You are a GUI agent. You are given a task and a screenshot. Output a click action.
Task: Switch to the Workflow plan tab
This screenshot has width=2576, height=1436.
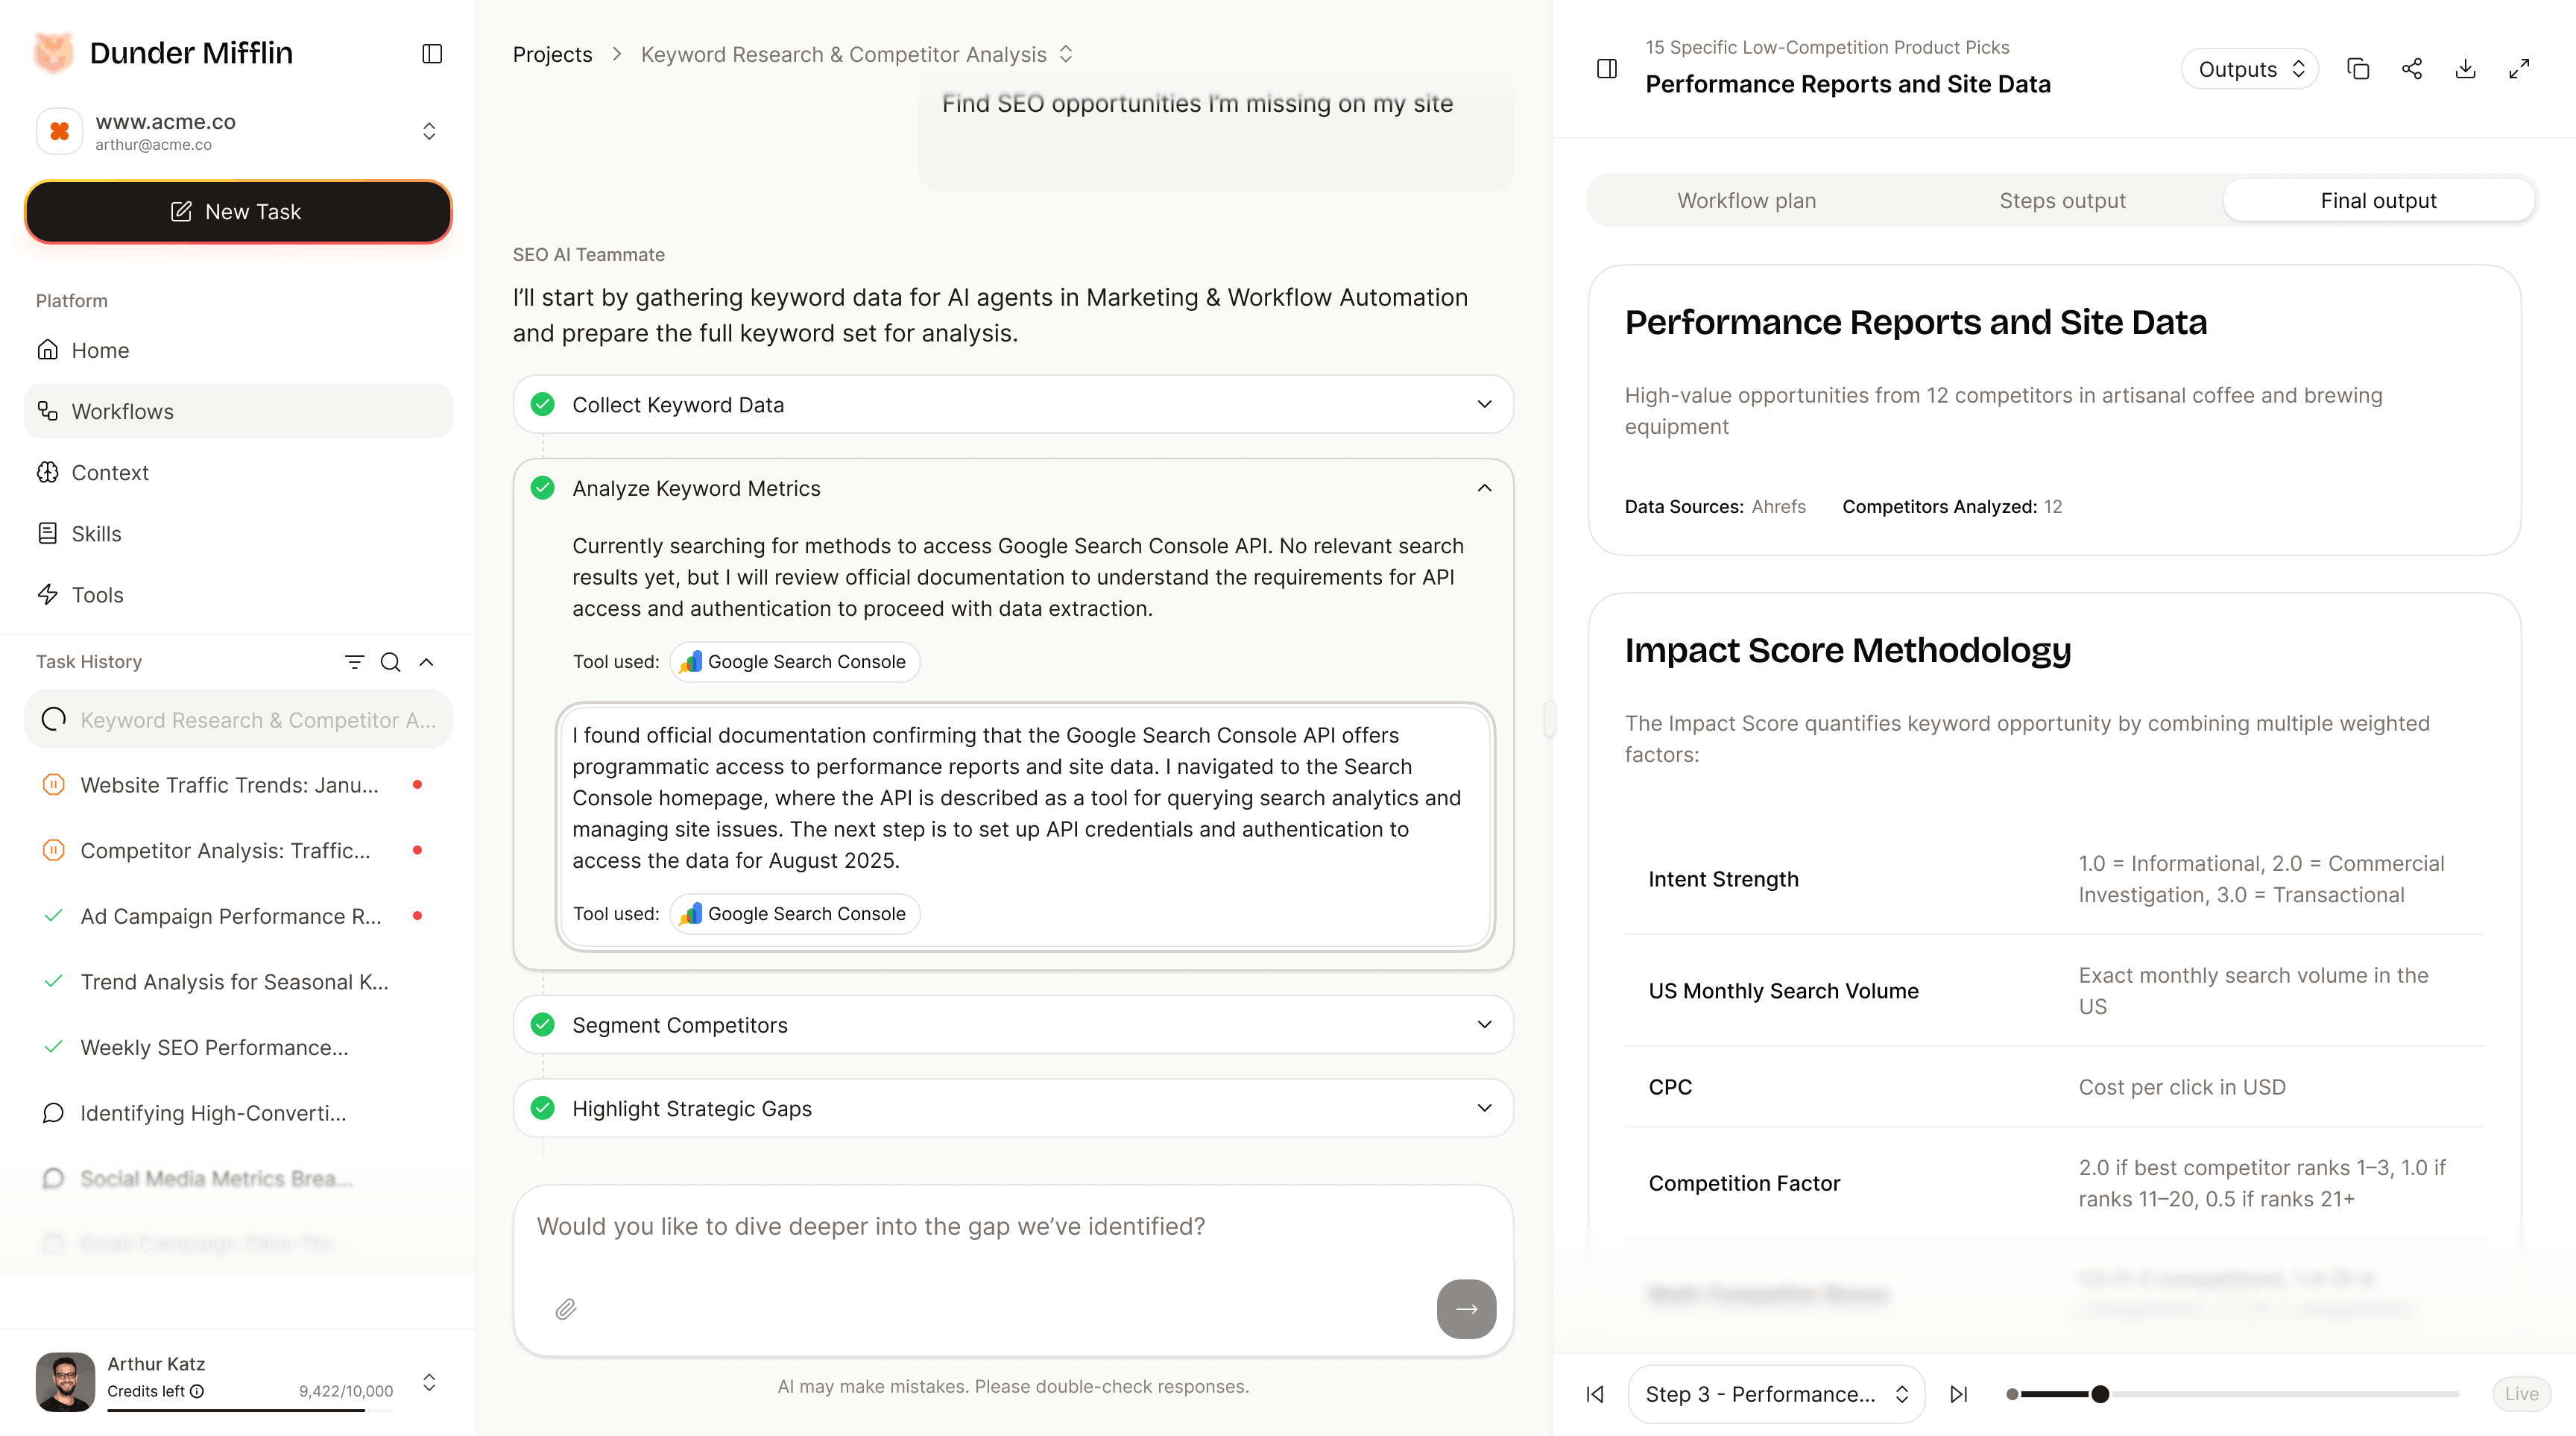1746,200
